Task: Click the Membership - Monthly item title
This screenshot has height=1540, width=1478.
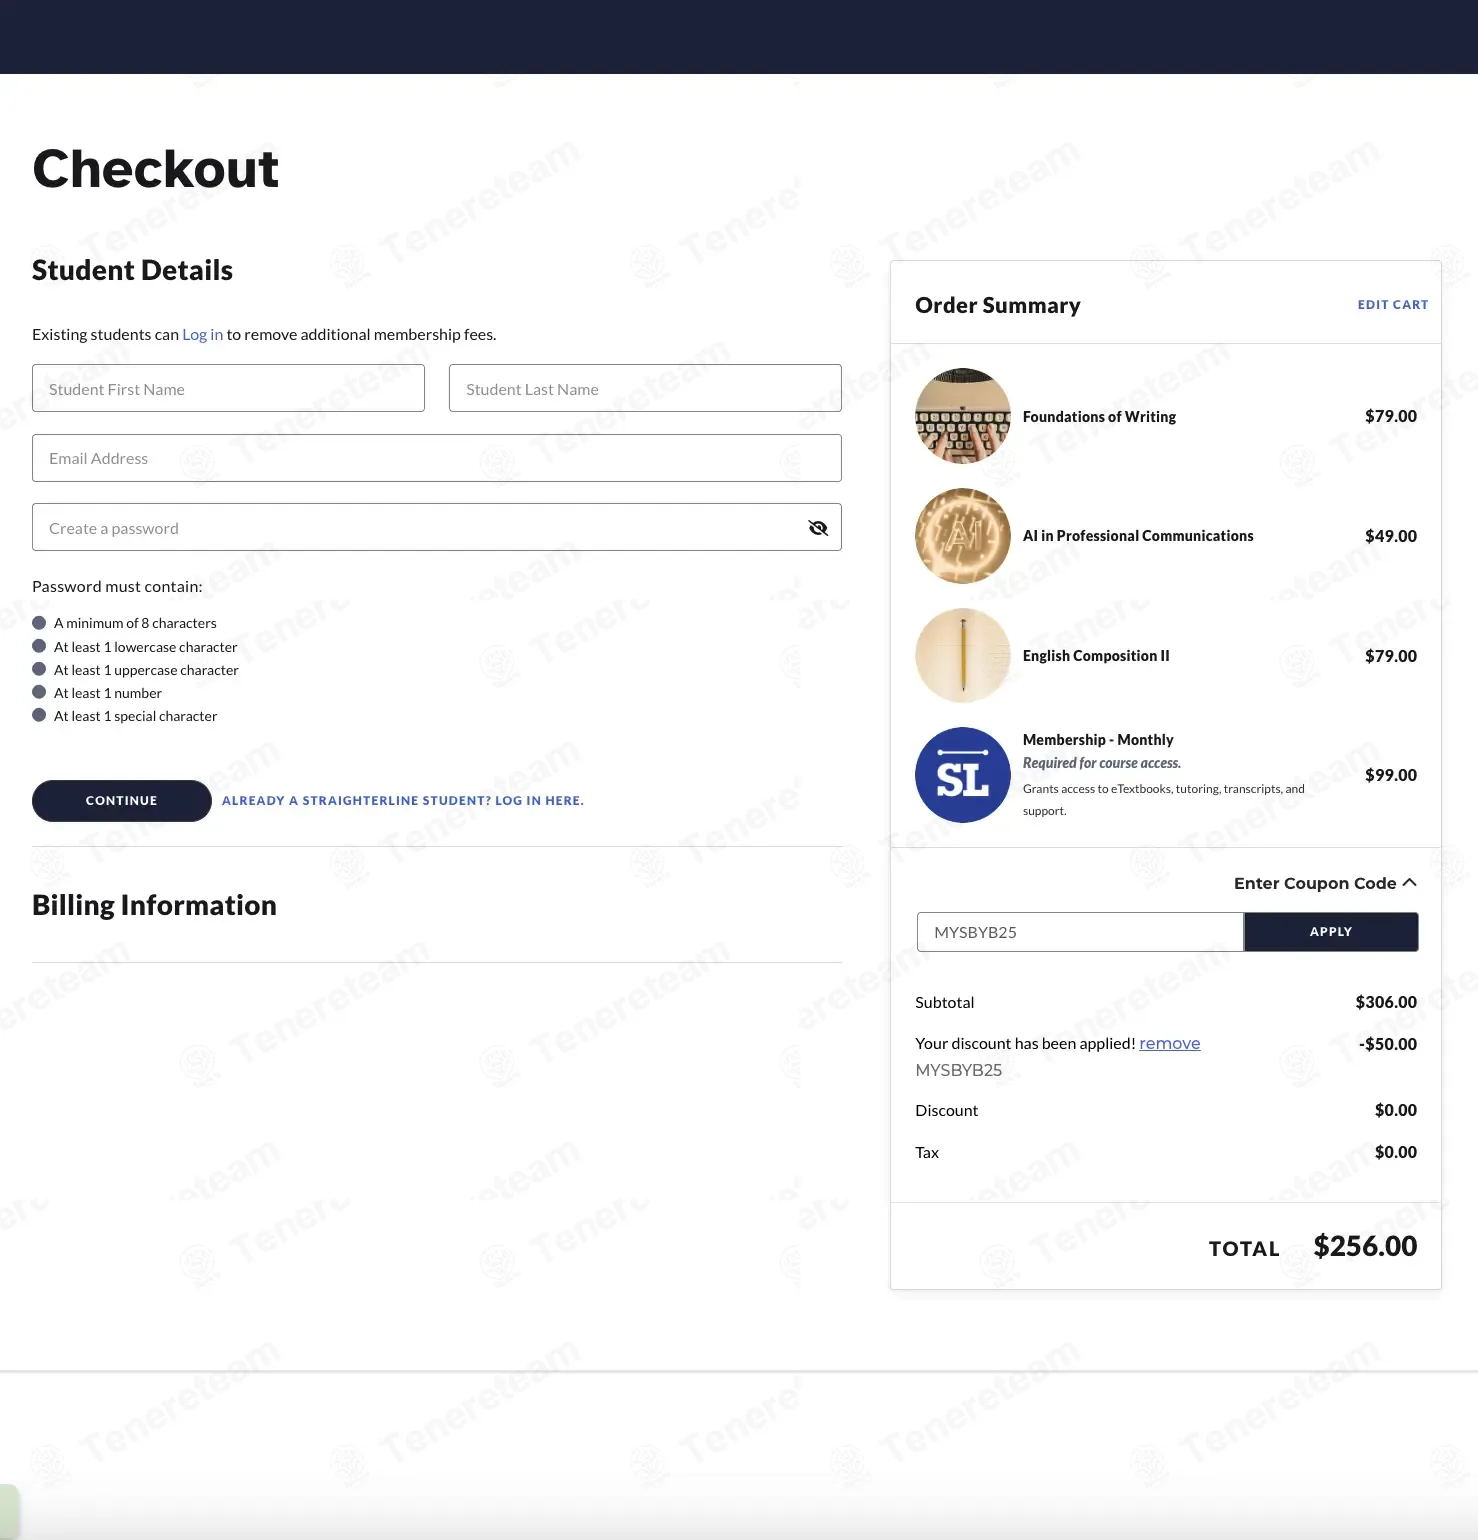Action: click(1098, 740)
